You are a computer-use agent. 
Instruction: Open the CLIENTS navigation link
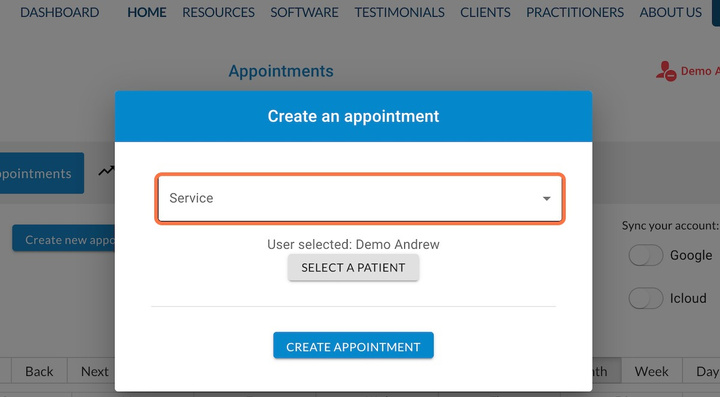point(485,12)
